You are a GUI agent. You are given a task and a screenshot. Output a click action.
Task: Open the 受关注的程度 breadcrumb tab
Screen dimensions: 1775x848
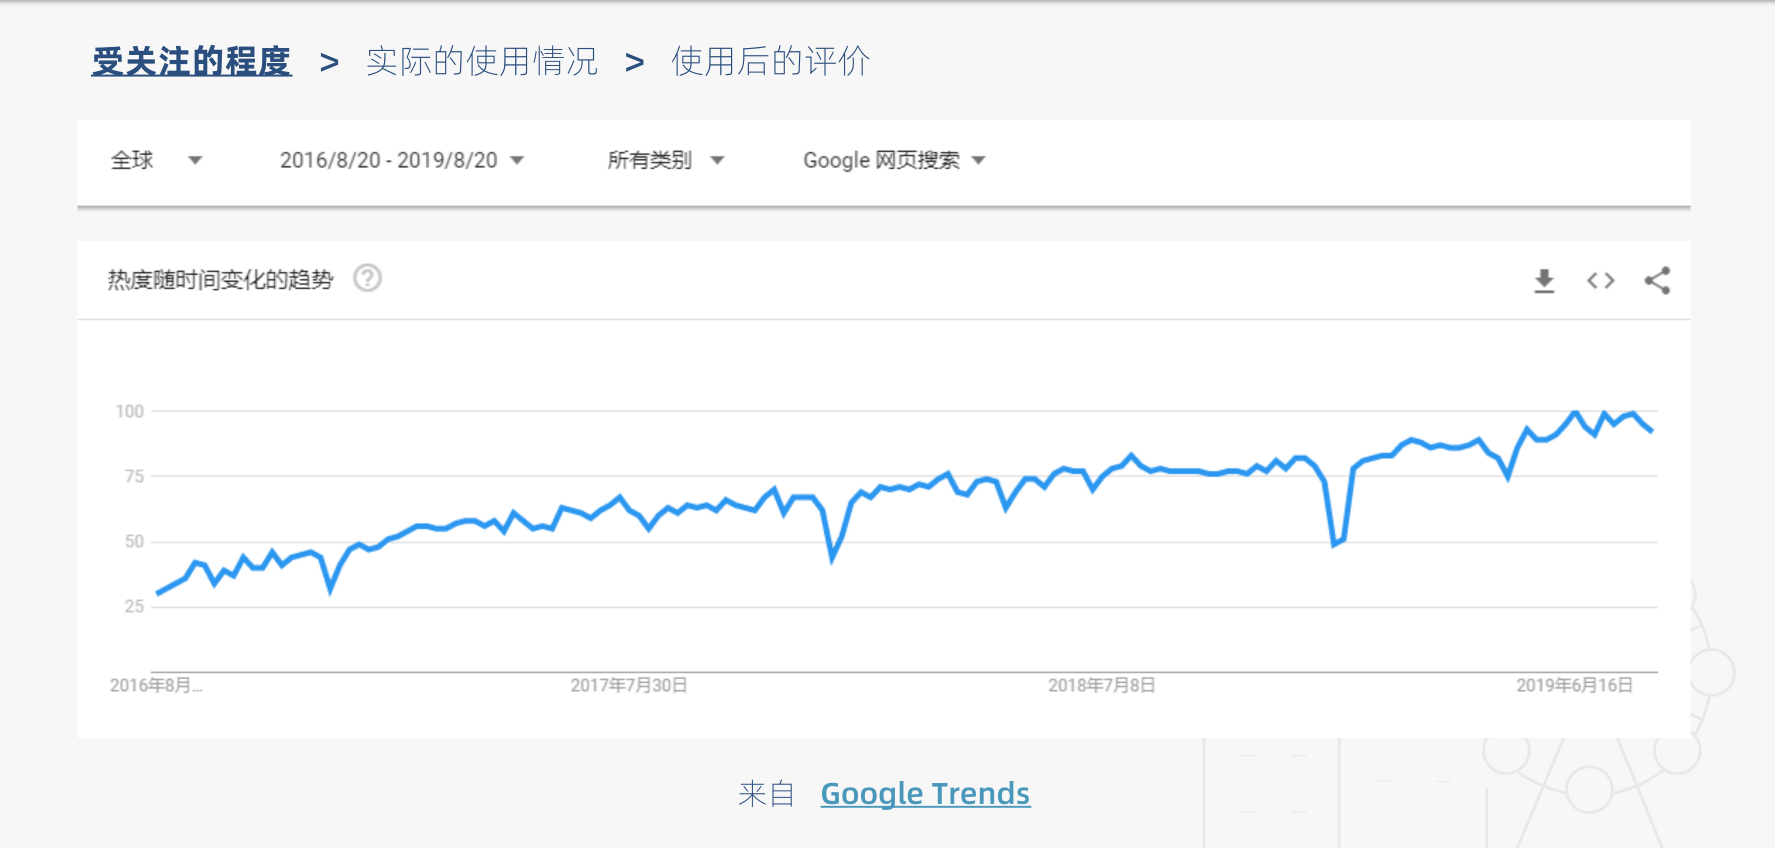pyautogui.click(x=191, y=62)
